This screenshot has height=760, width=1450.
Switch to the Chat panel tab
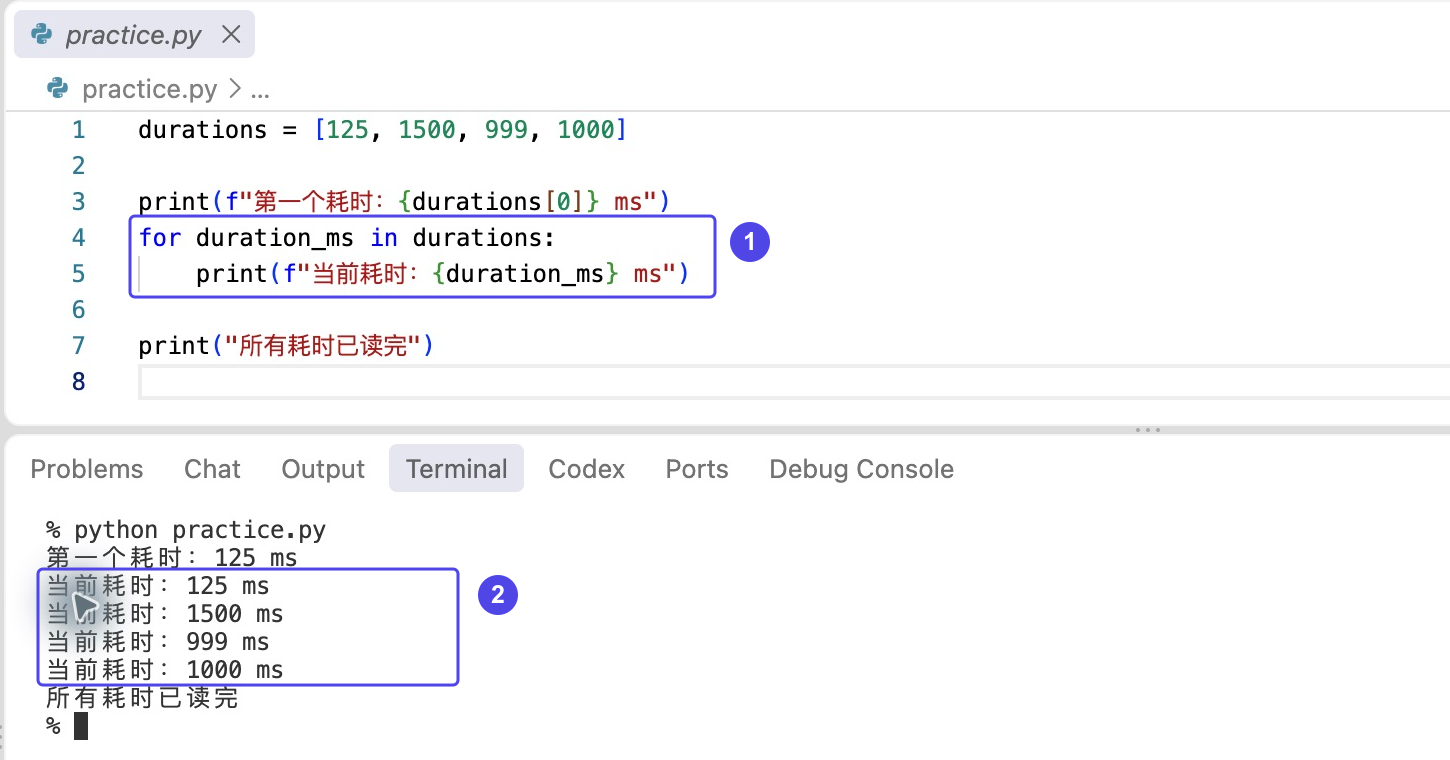click(x=212, y=469)
